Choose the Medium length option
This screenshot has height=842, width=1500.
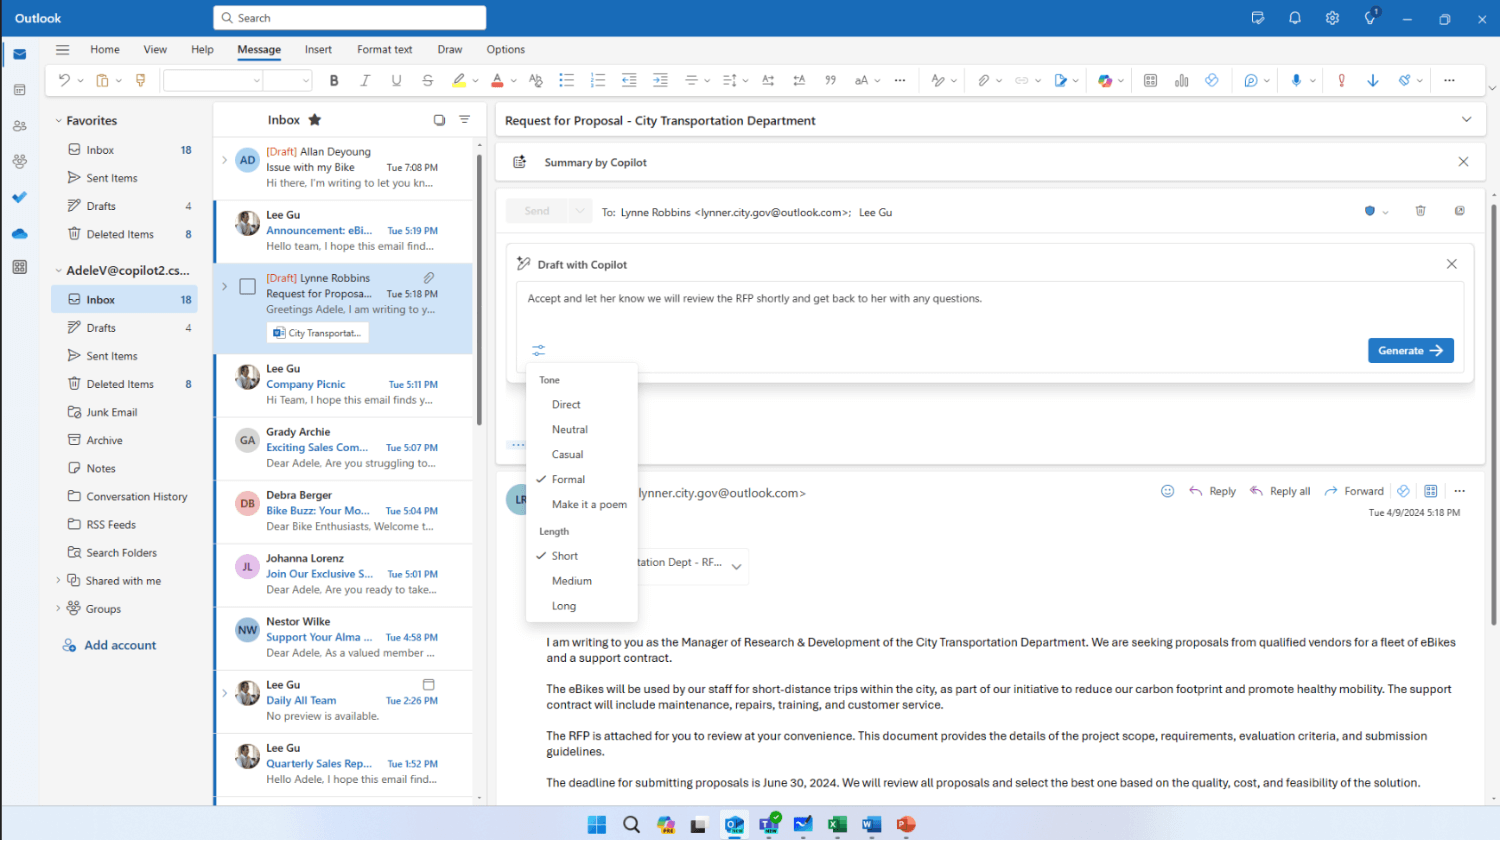pos(572,580)
